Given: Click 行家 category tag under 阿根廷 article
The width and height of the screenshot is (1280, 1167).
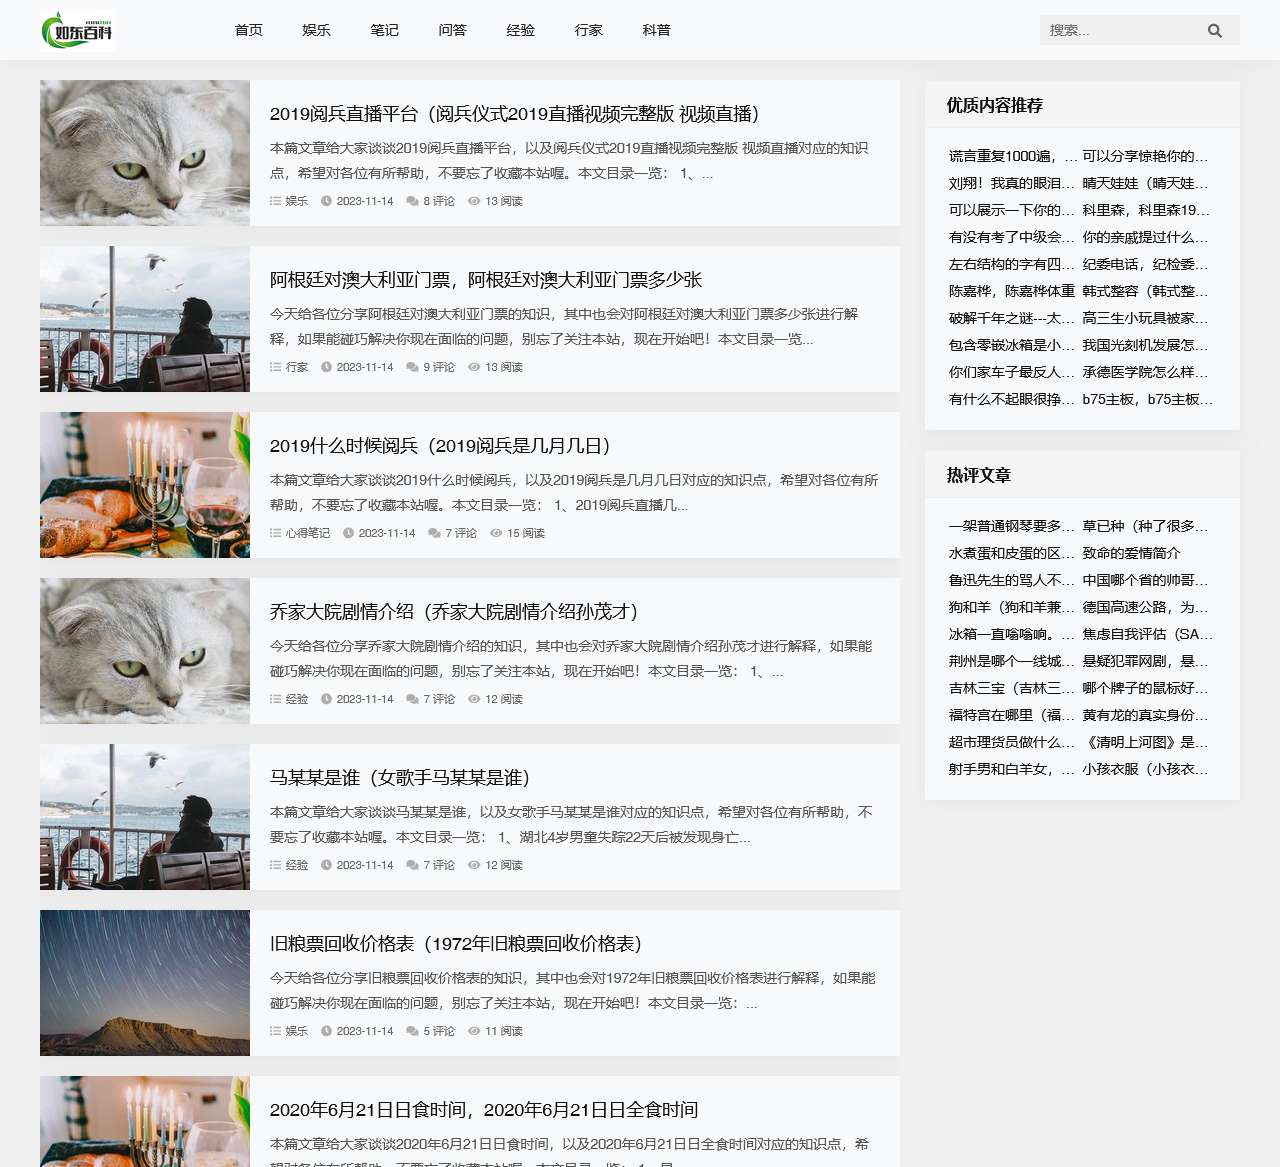Looking at the screenshot, I should pyautogui.click(x=296, y=367).
